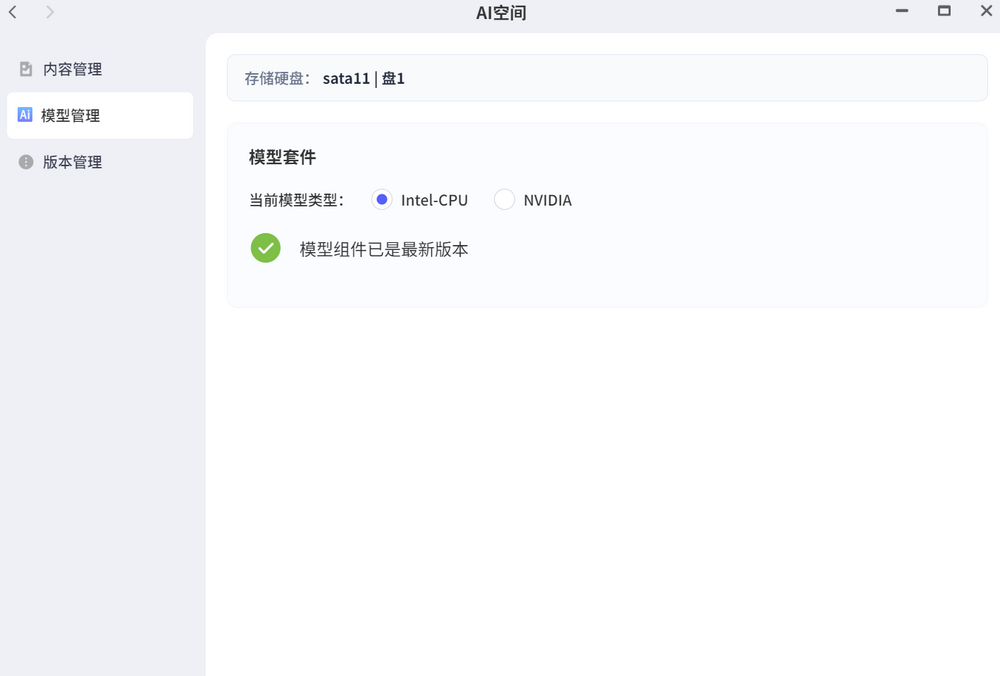This screenshot has width=1000, height=676.
Task: Click the 模型组件已是最新版本 status text
Action: pyautogui.click(x=383, y=249)
